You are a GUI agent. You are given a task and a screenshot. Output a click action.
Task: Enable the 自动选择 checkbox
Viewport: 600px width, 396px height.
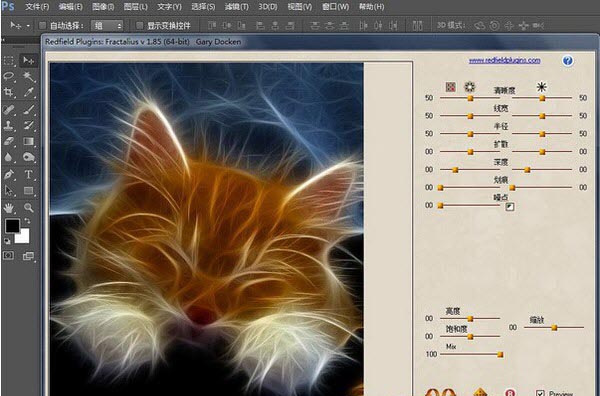click(42, 26)
